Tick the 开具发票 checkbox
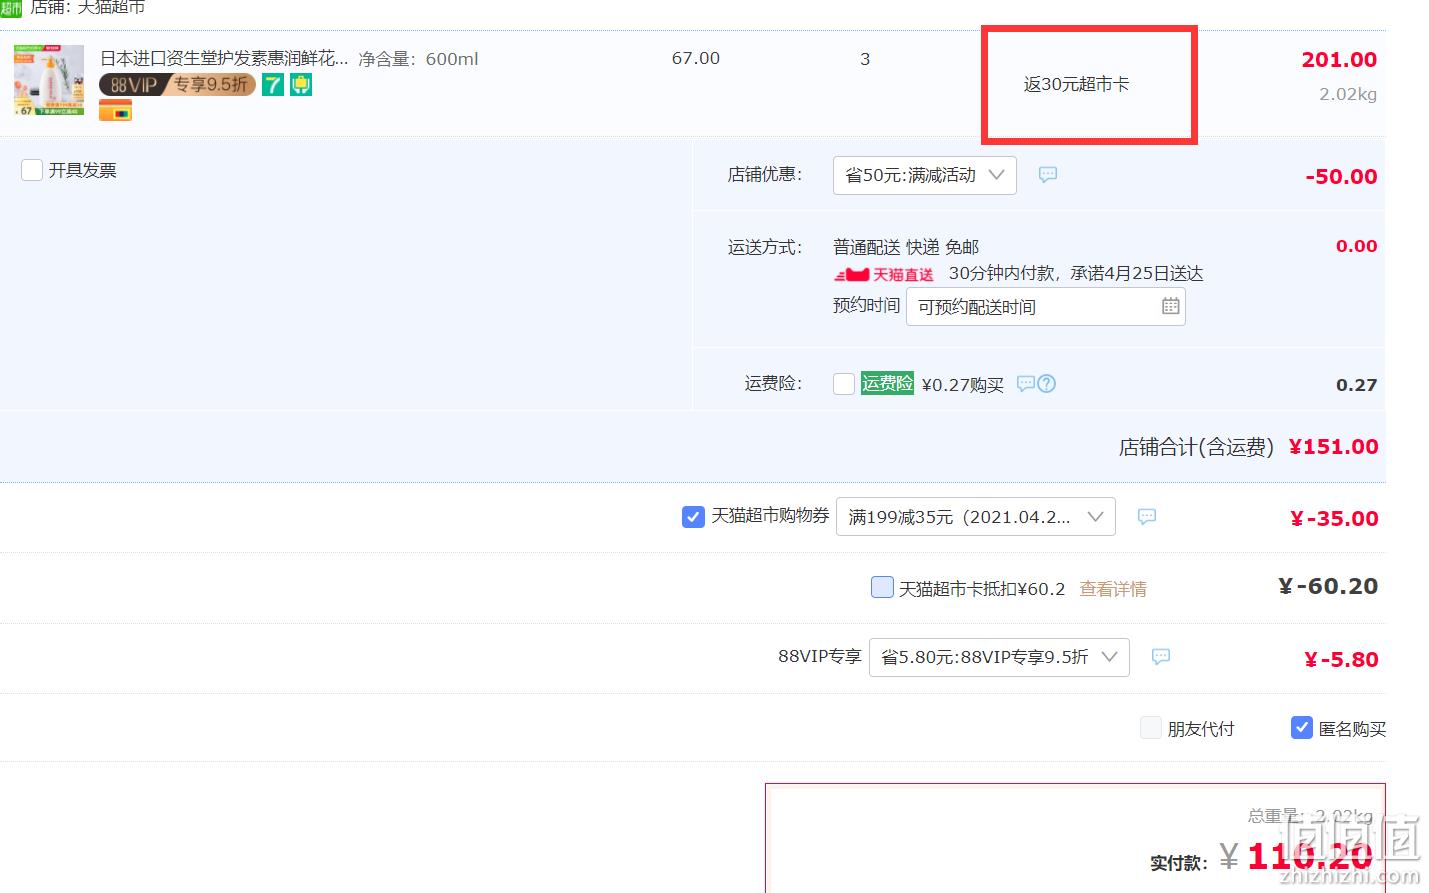This screenshot has width=1429, height=893. 32,170
